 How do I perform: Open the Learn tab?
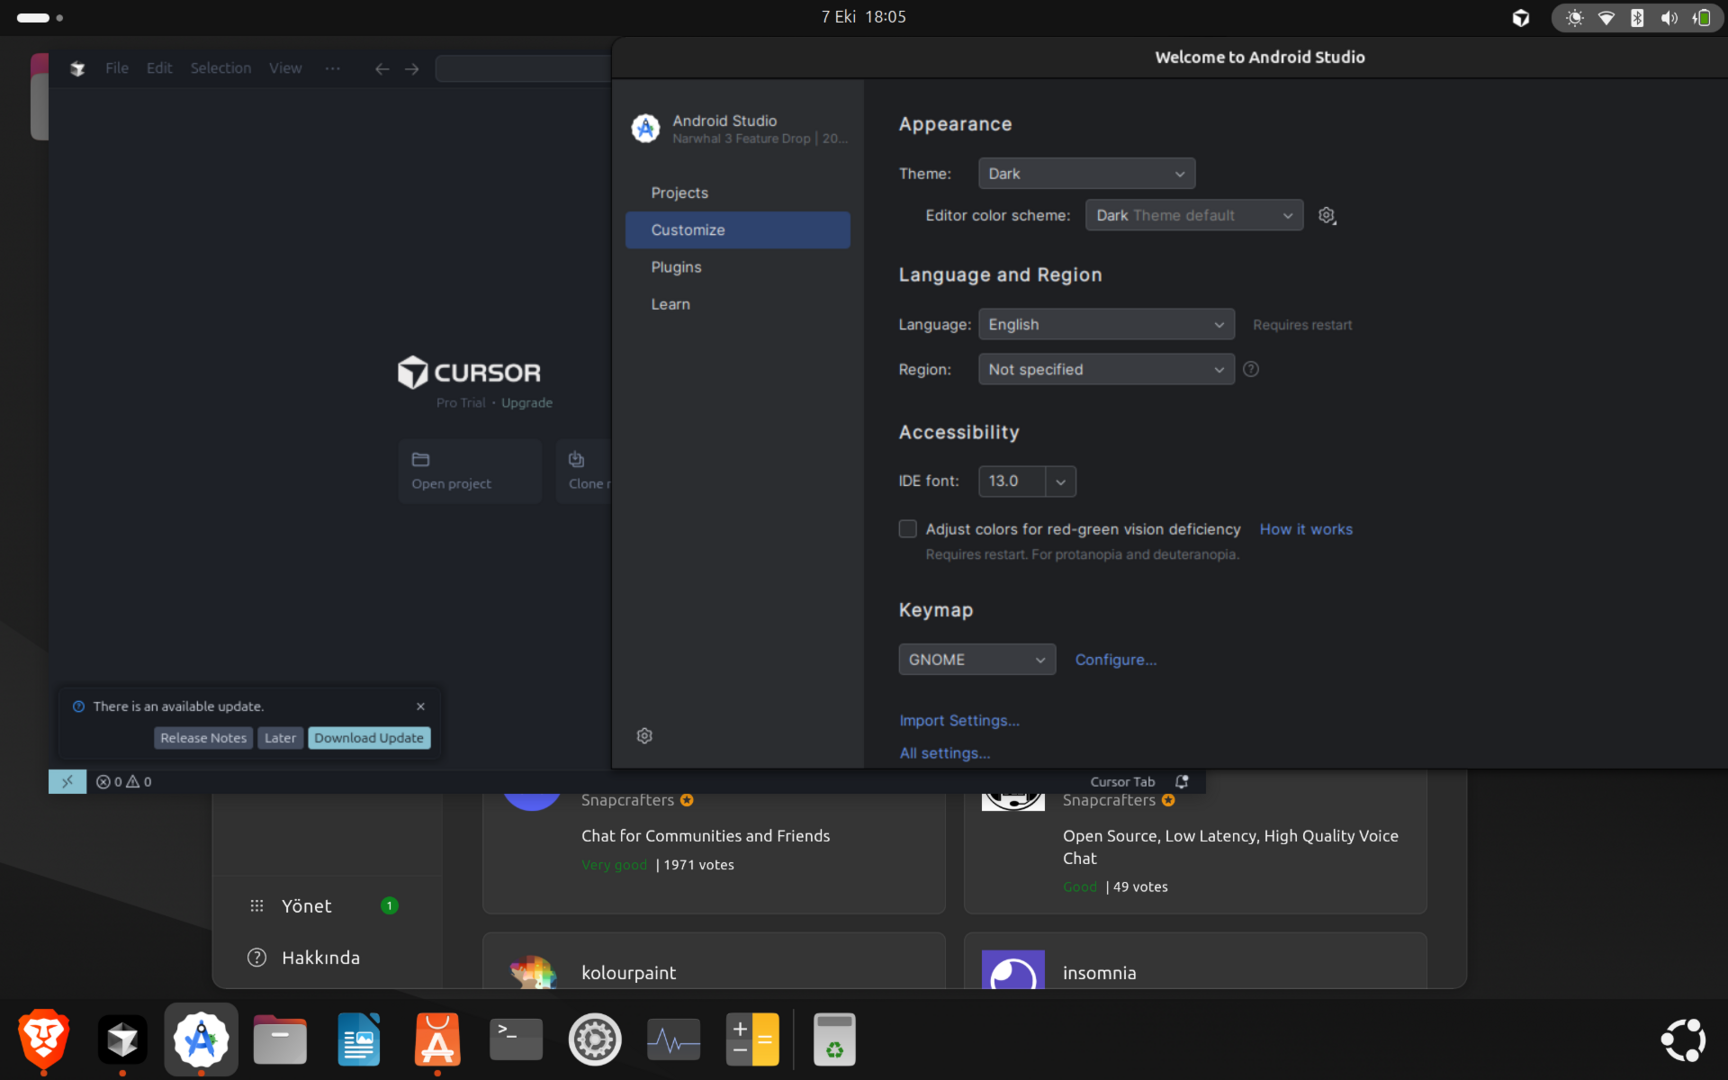click(x=738, y=304)
